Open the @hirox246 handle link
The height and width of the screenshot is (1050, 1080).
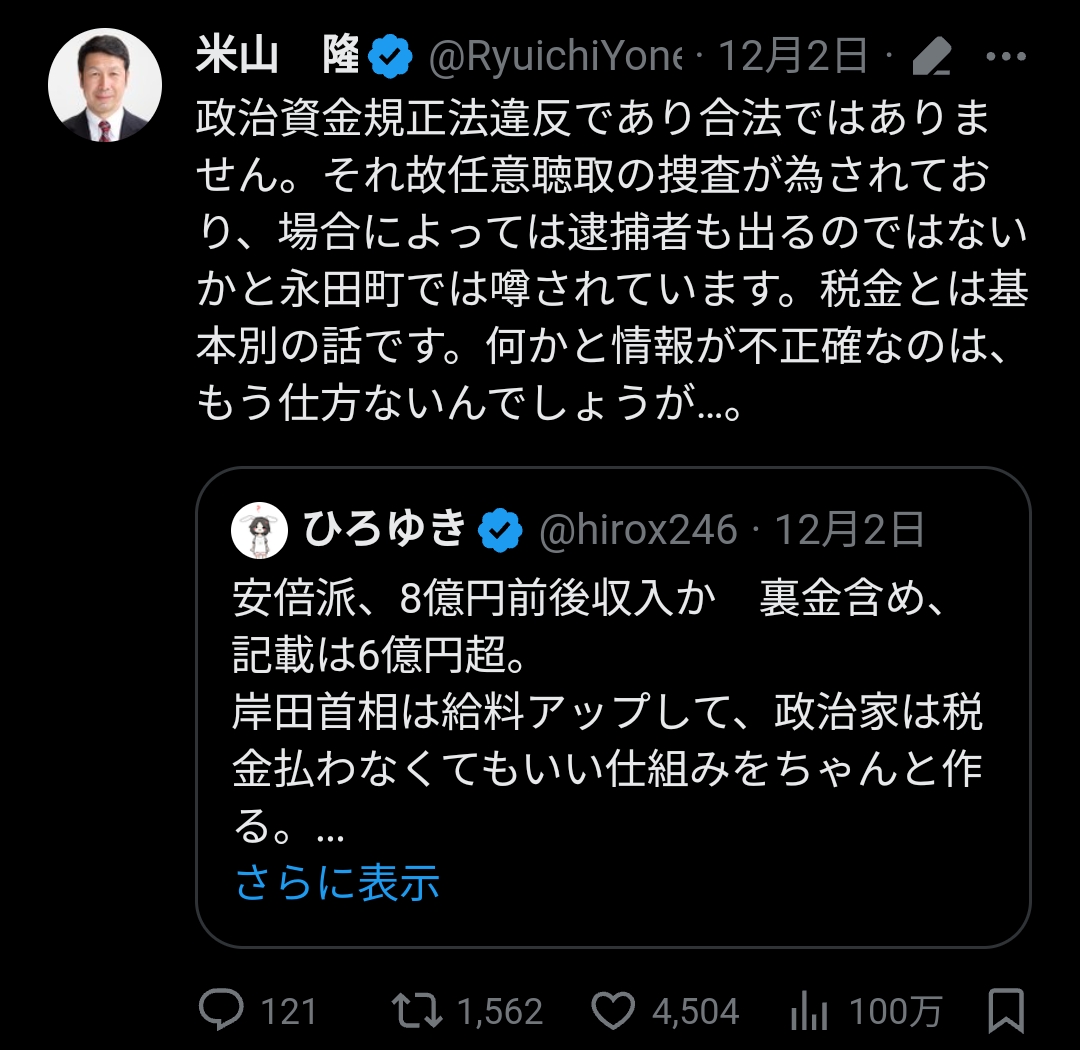click(x=638, y=530)
